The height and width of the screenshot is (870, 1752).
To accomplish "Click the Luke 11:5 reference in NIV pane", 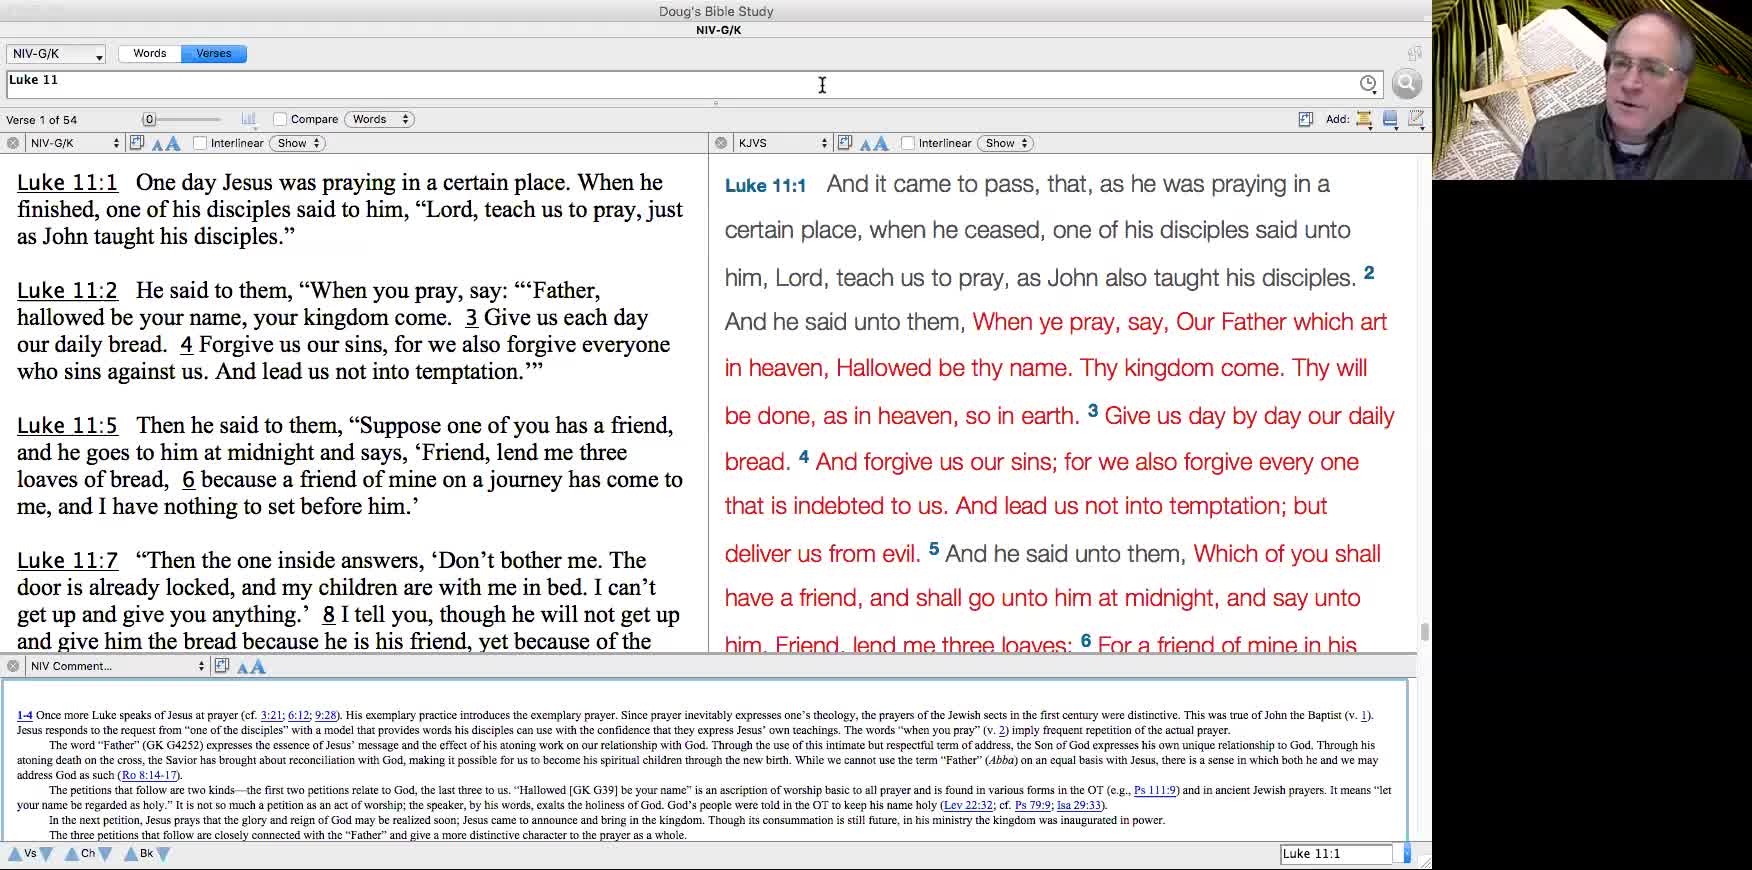I will click(x=67, y=425).
